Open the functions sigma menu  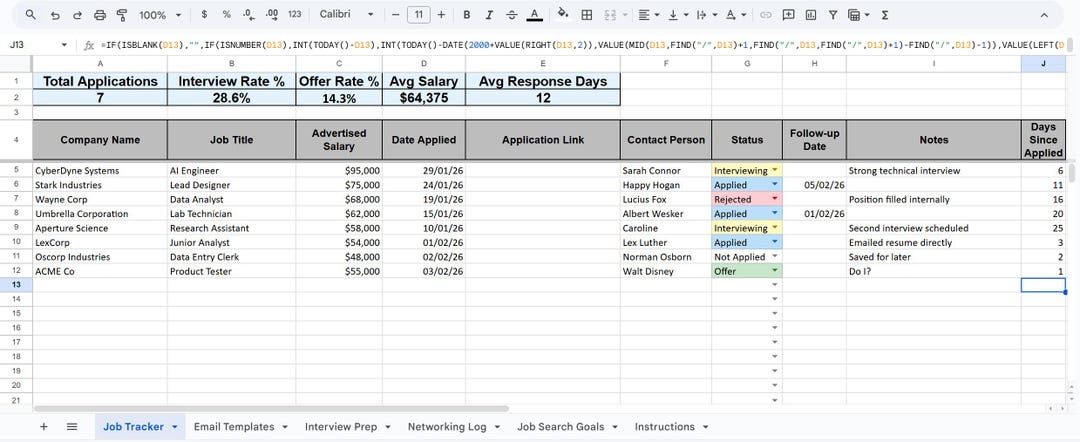884,14
